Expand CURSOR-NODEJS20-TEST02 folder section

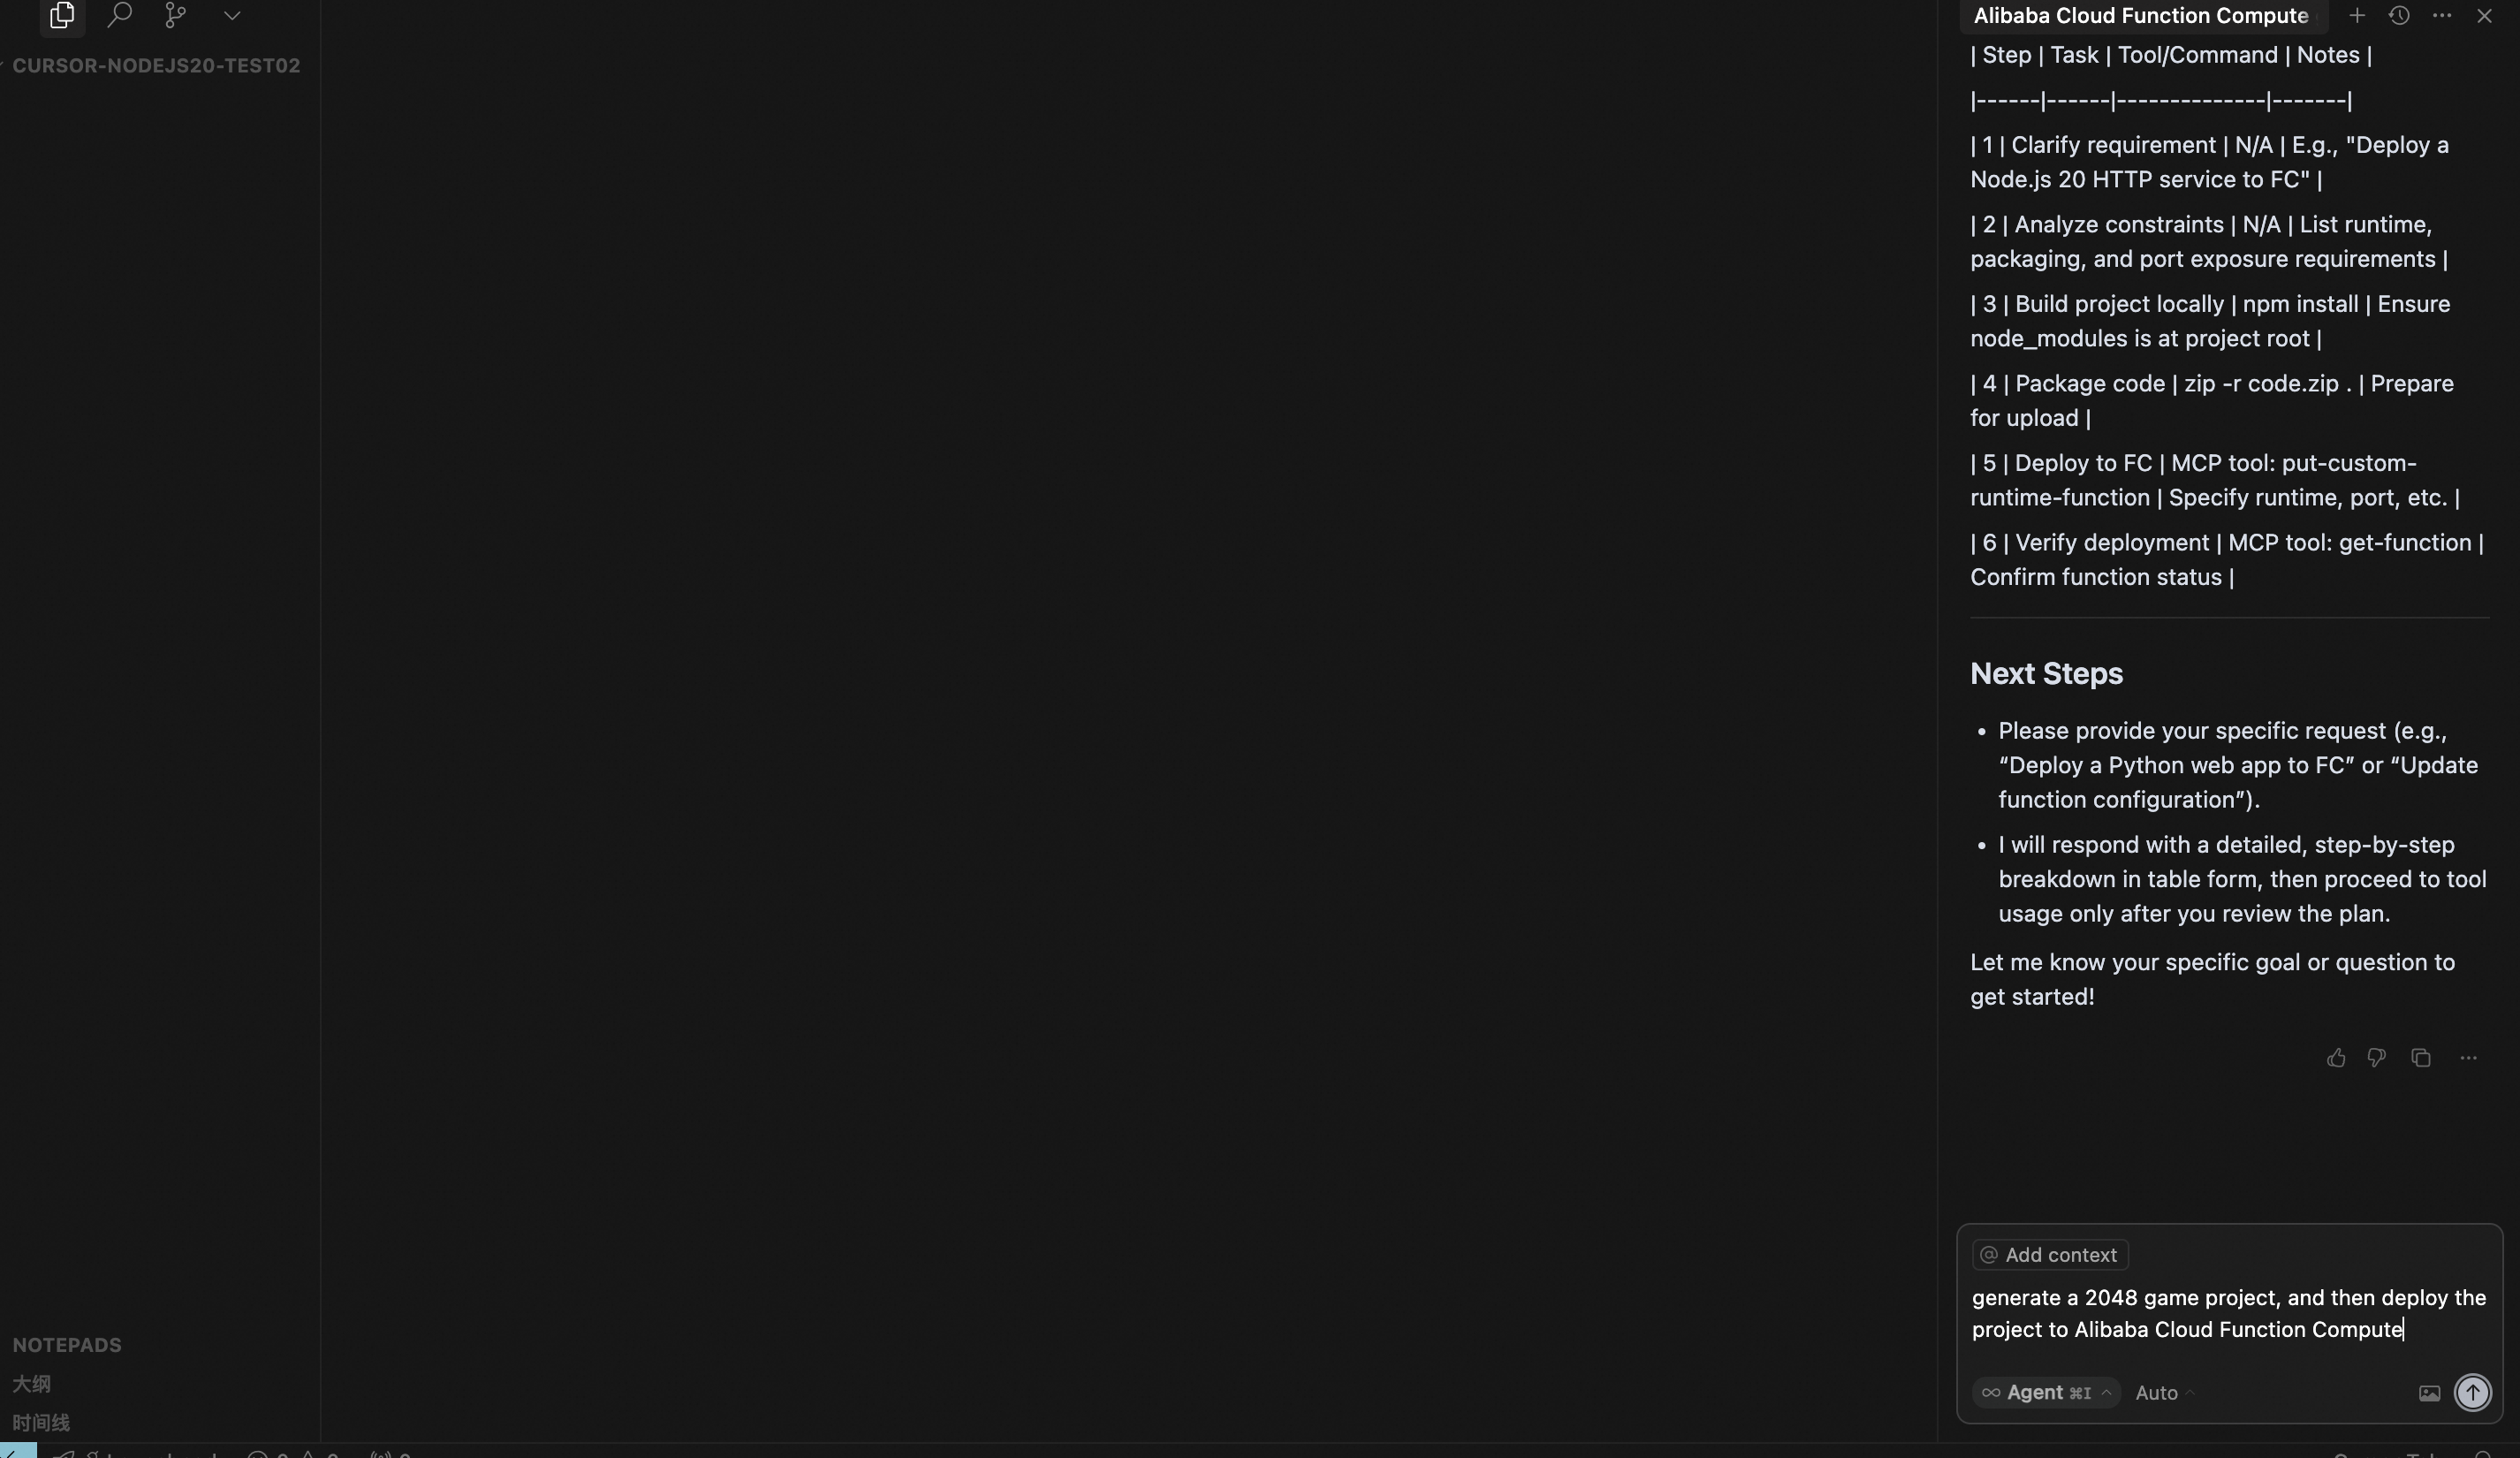[x=156, y=66]
